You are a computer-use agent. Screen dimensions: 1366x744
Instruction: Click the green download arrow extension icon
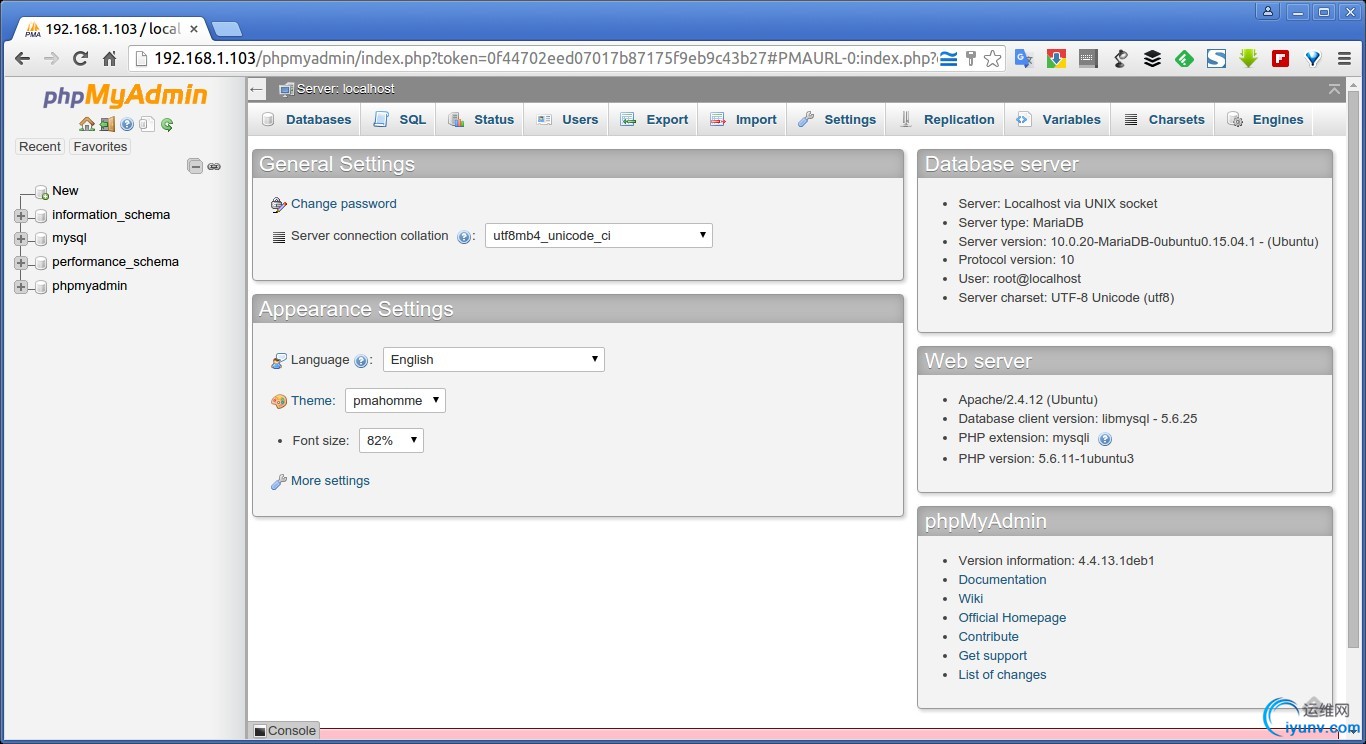point(1248,59)
